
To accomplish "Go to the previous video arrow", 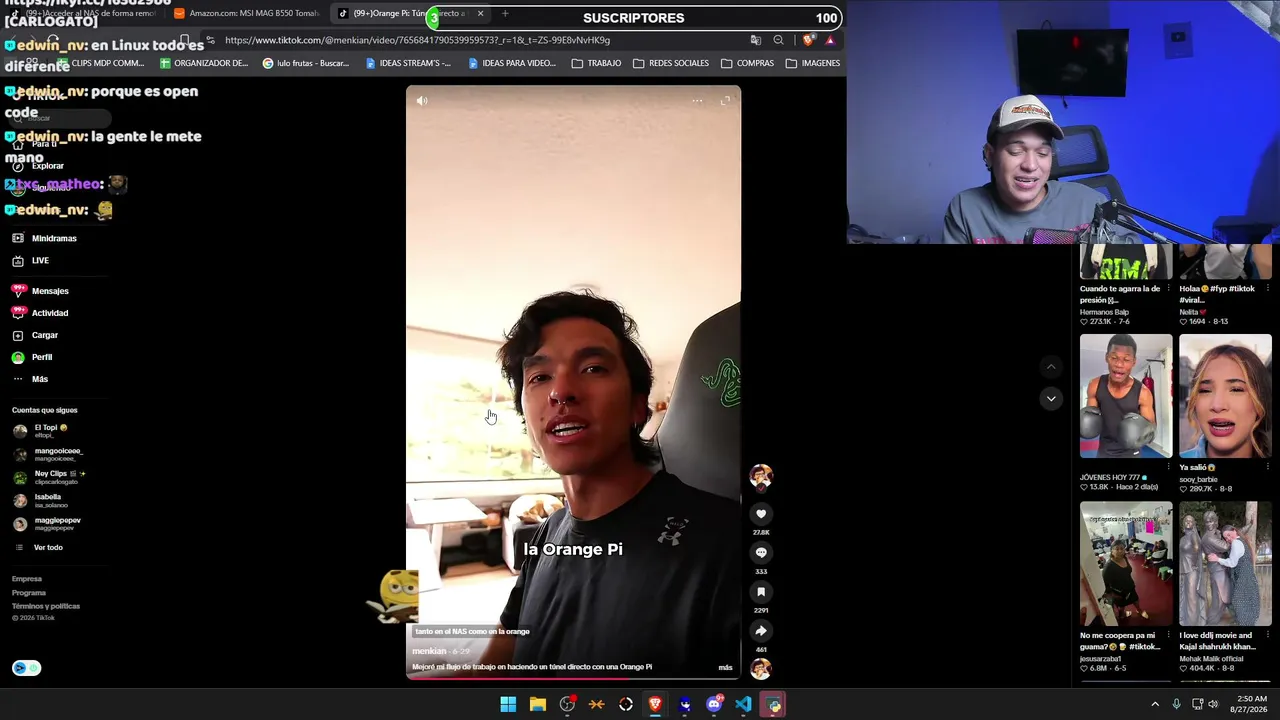I will (x=1050, y=367).
